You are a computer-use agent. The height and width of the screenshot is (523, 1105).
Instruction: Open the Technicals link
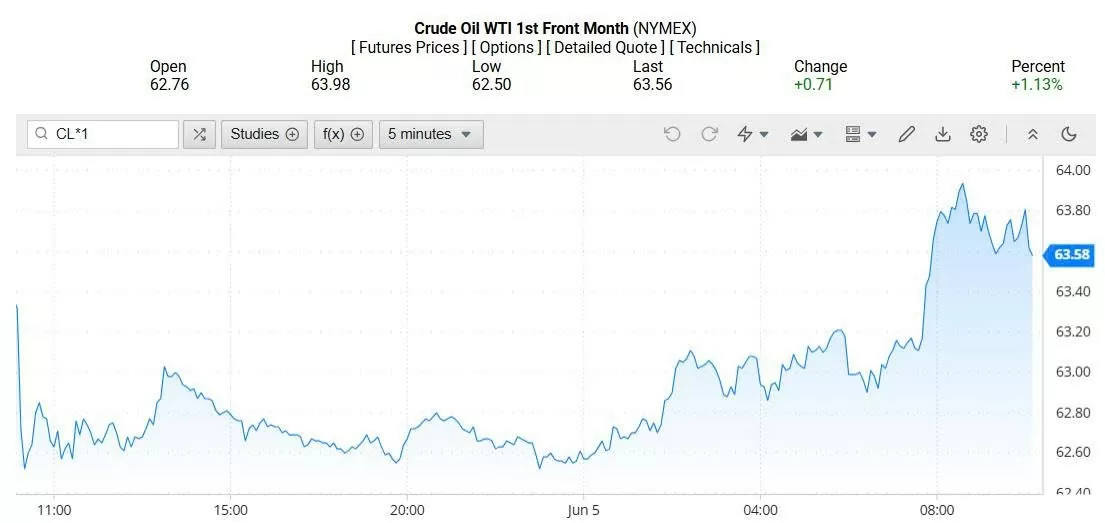[714, 47]
